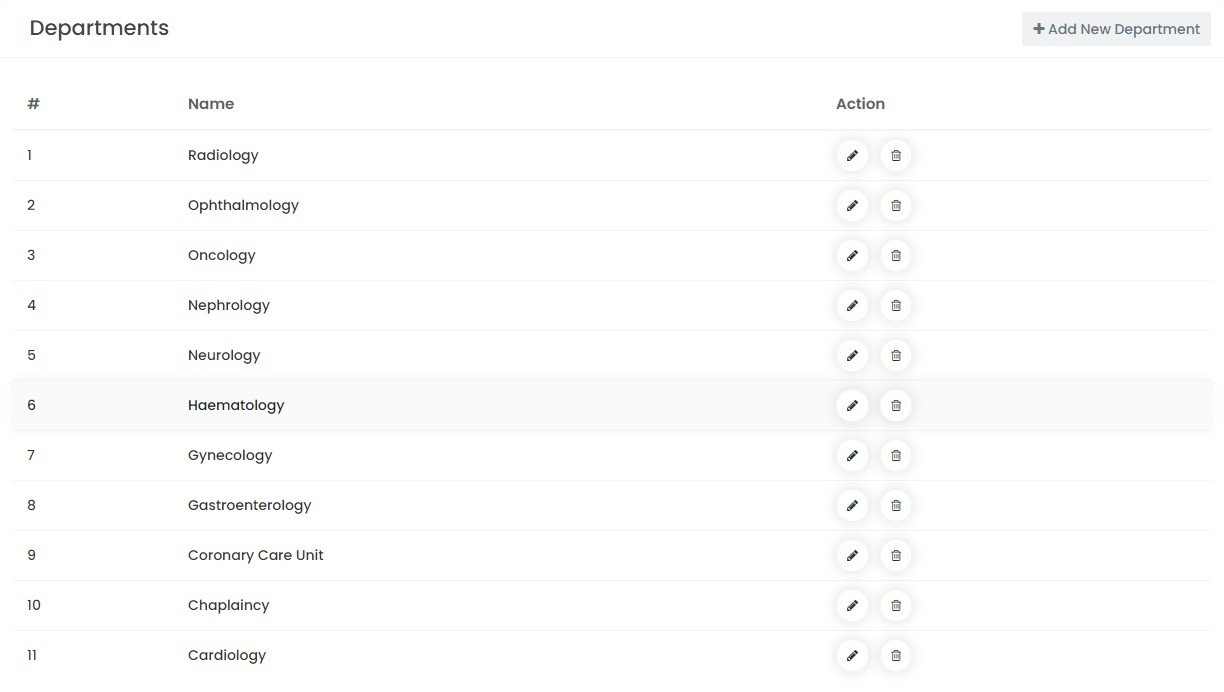Viewport: 1224px width, 692px height.
Task: Click the Action column header
Action: point(860,104)
